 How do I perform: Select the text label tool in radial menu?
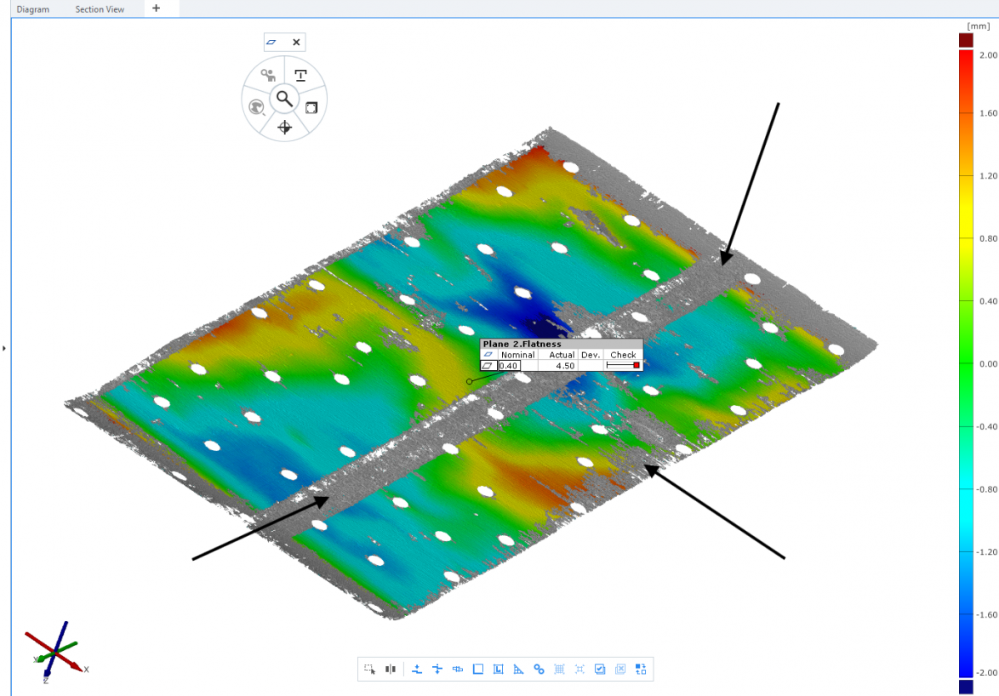pyautogui.click(x=301, y=76)
